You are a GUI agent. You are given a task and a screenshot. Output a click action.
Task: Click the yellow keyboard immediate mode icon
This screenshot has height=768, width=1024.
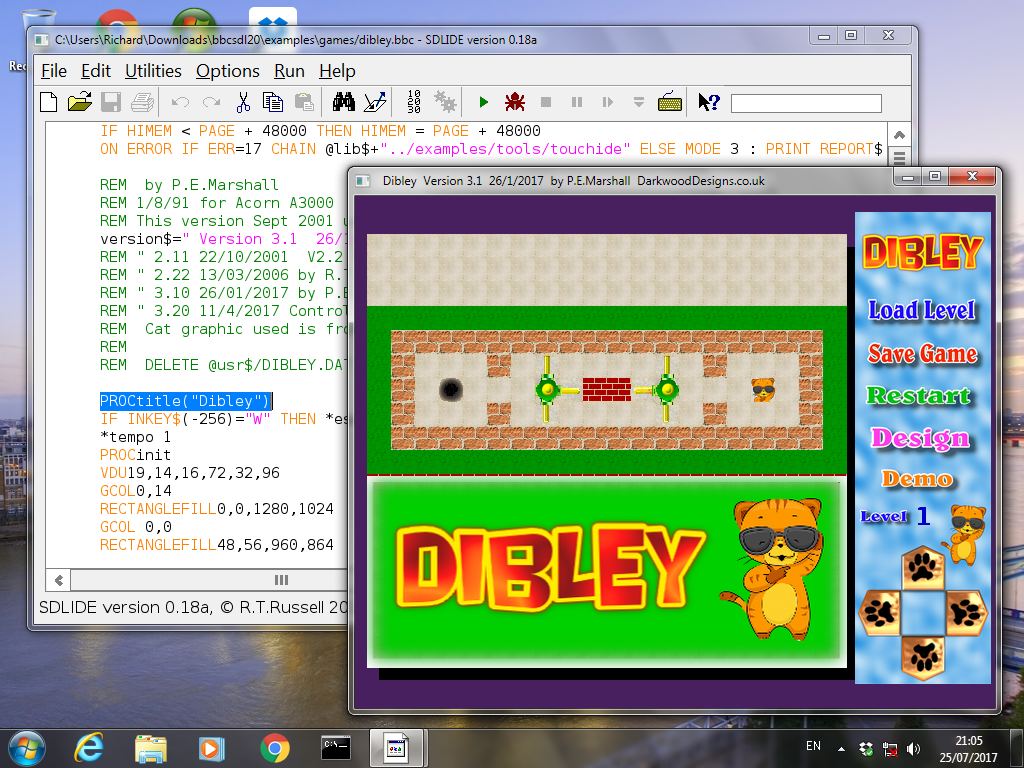(670, 102)
